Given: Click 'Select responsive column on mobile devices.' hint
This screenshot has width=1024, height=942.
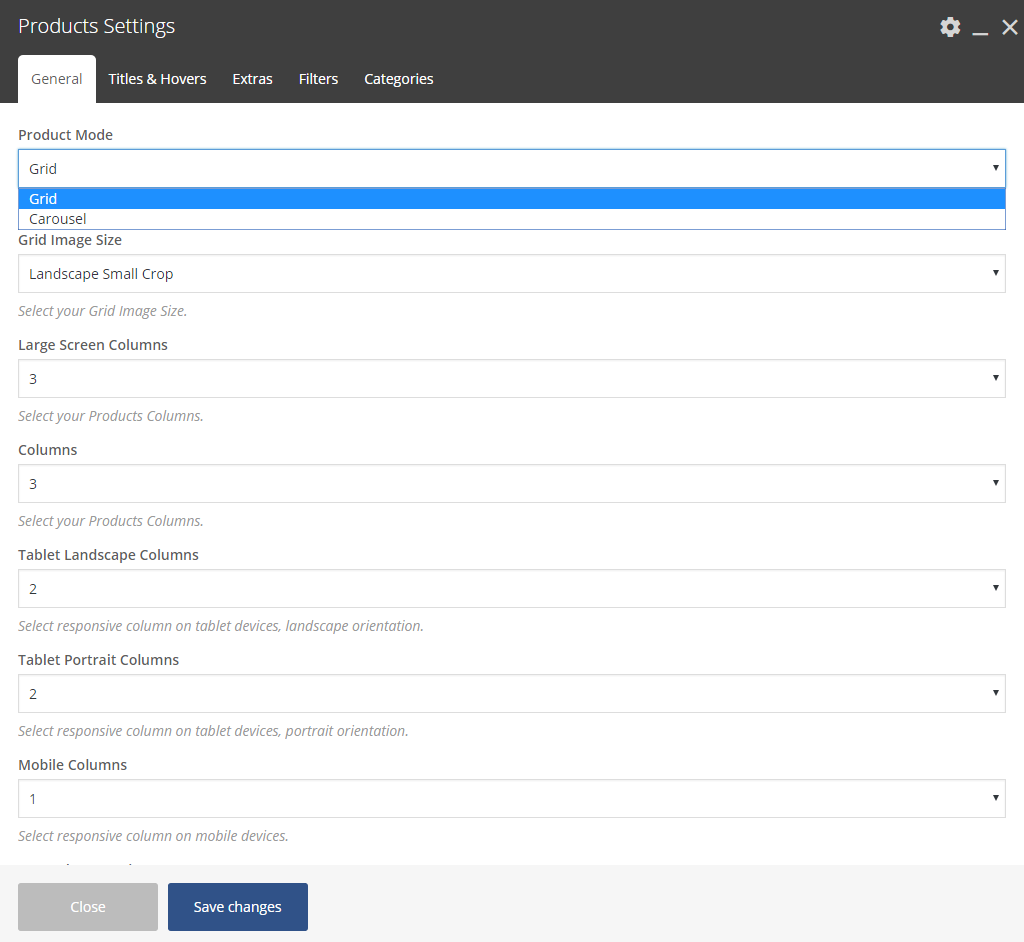Looking at the screenshot, I should point(153,836).
